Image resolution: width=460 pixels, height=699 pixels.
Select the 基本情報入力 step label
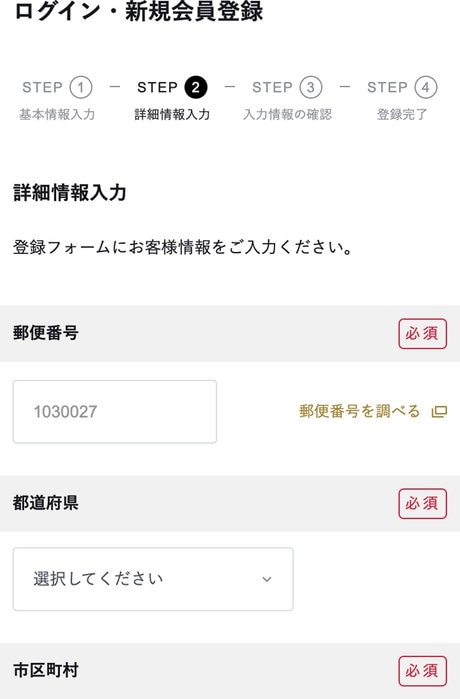point(57,115)
